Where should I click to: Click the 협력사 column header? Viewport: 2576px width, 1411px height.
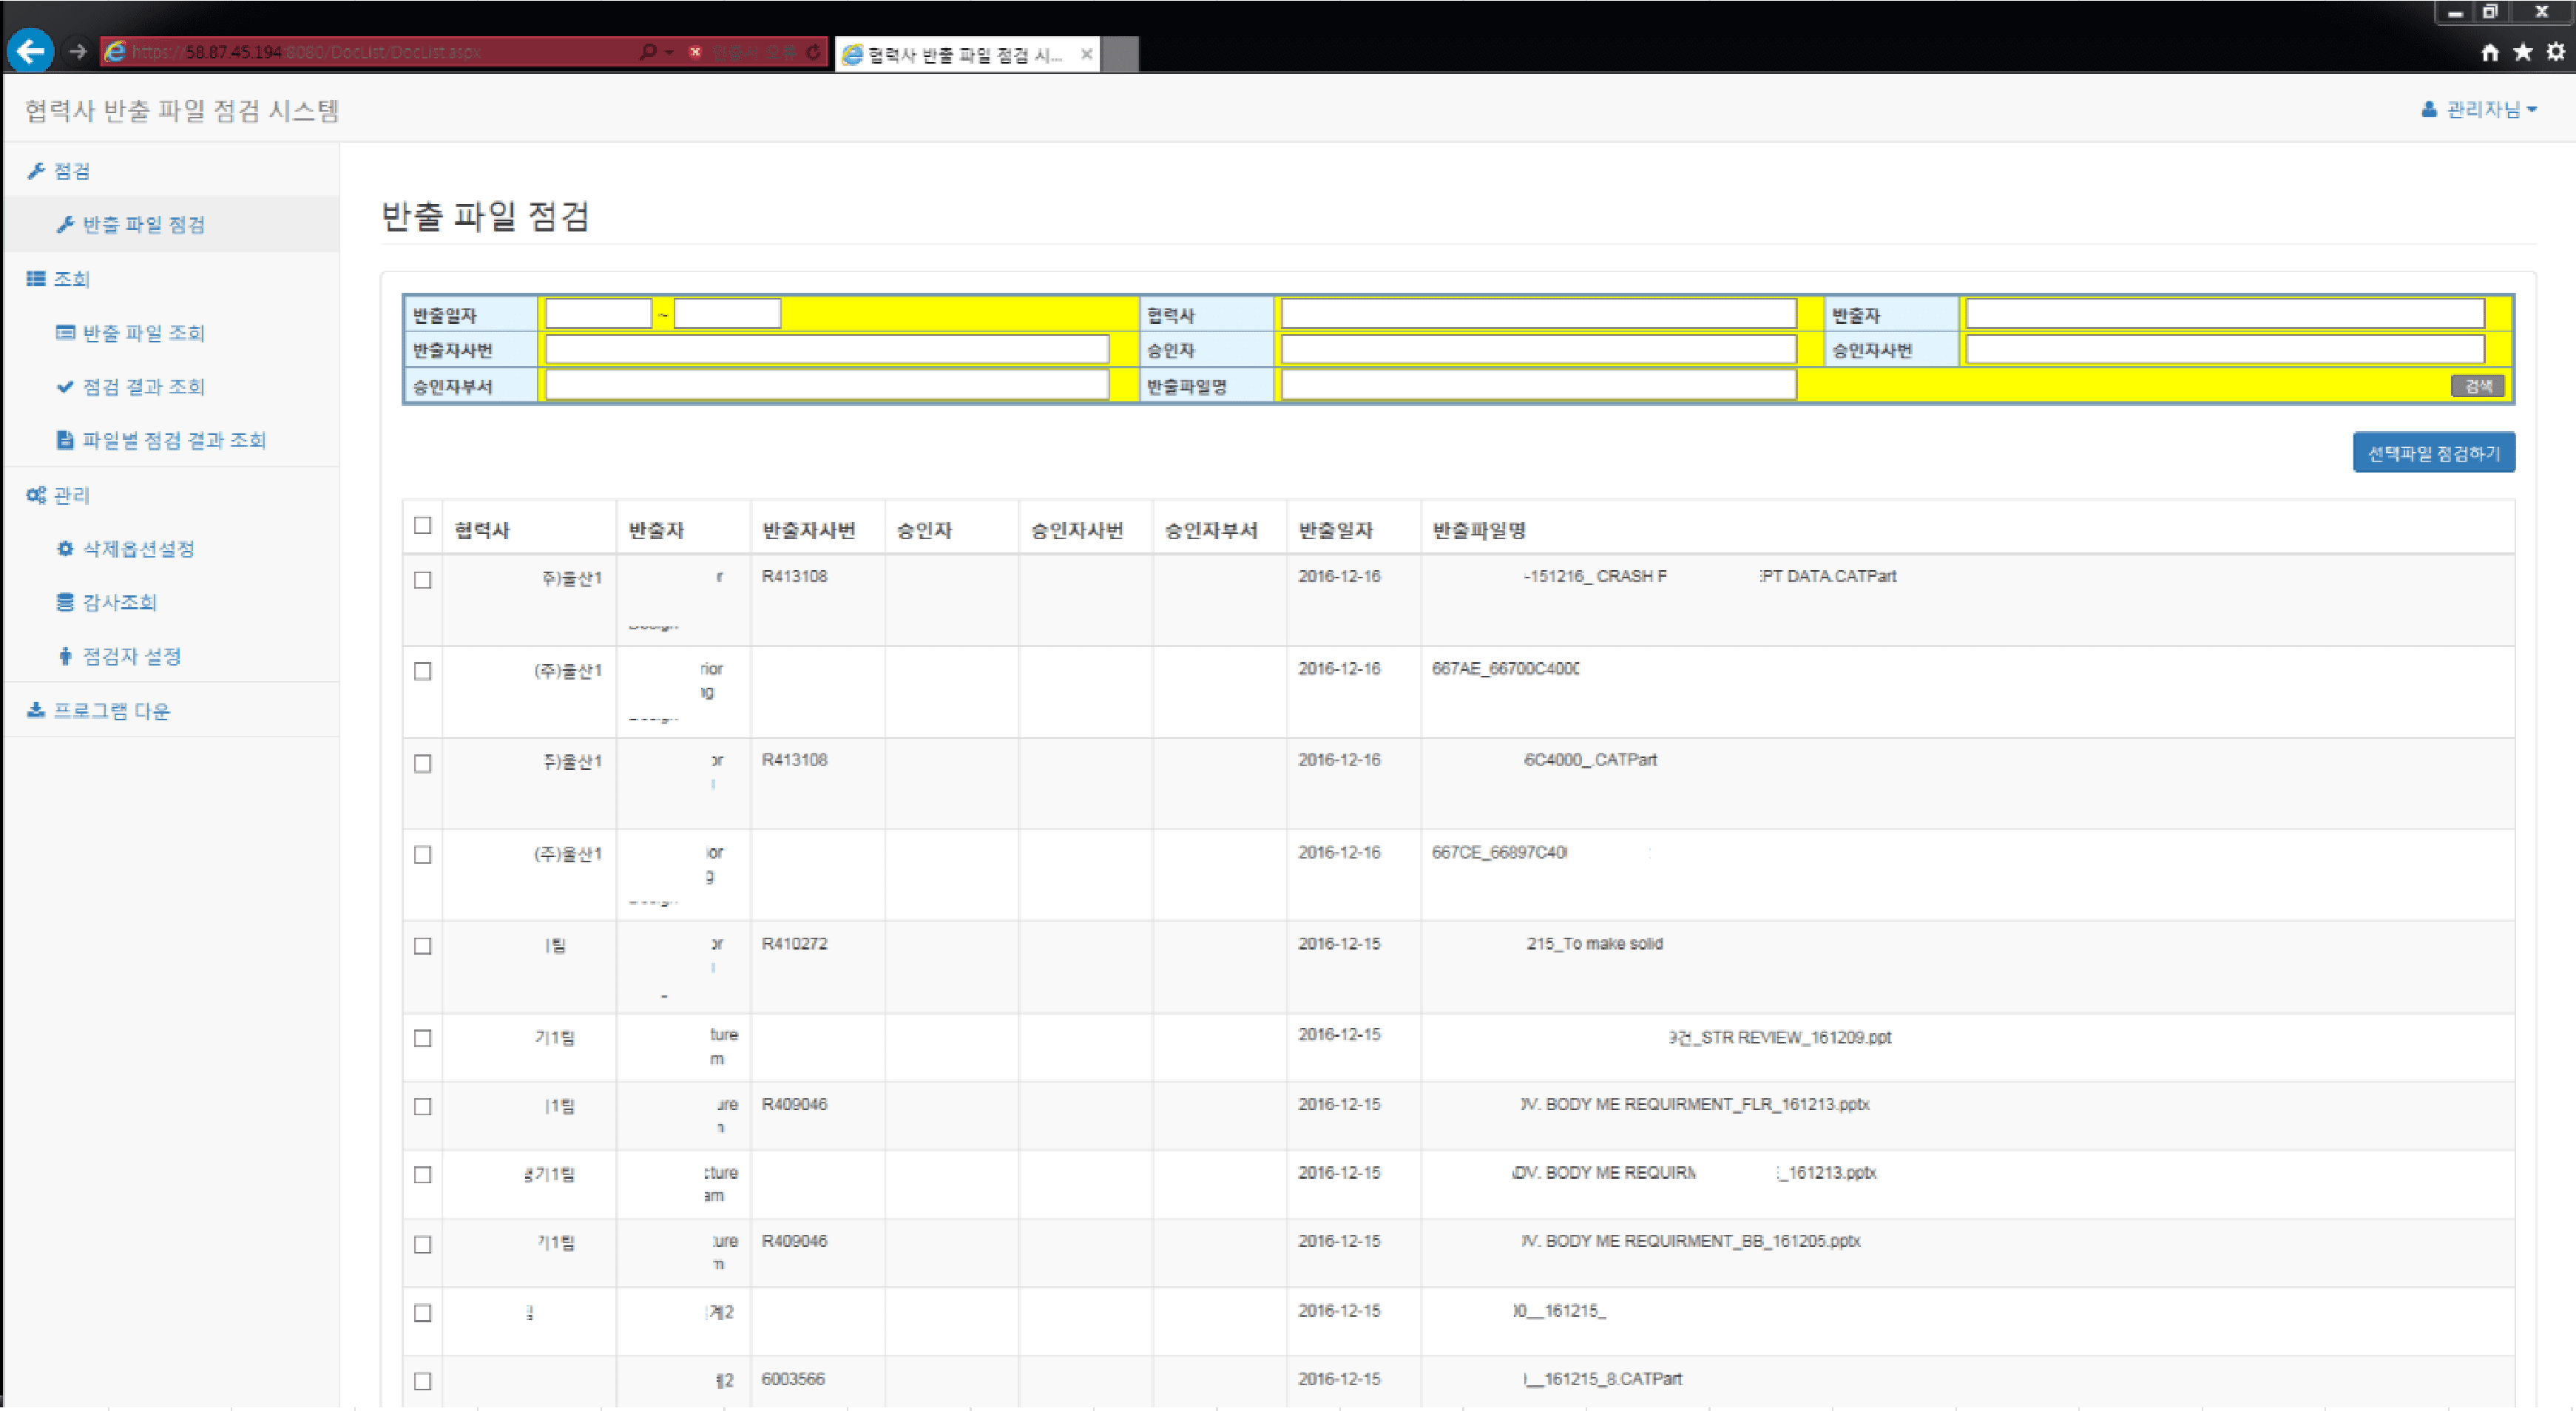coord(482,530)
